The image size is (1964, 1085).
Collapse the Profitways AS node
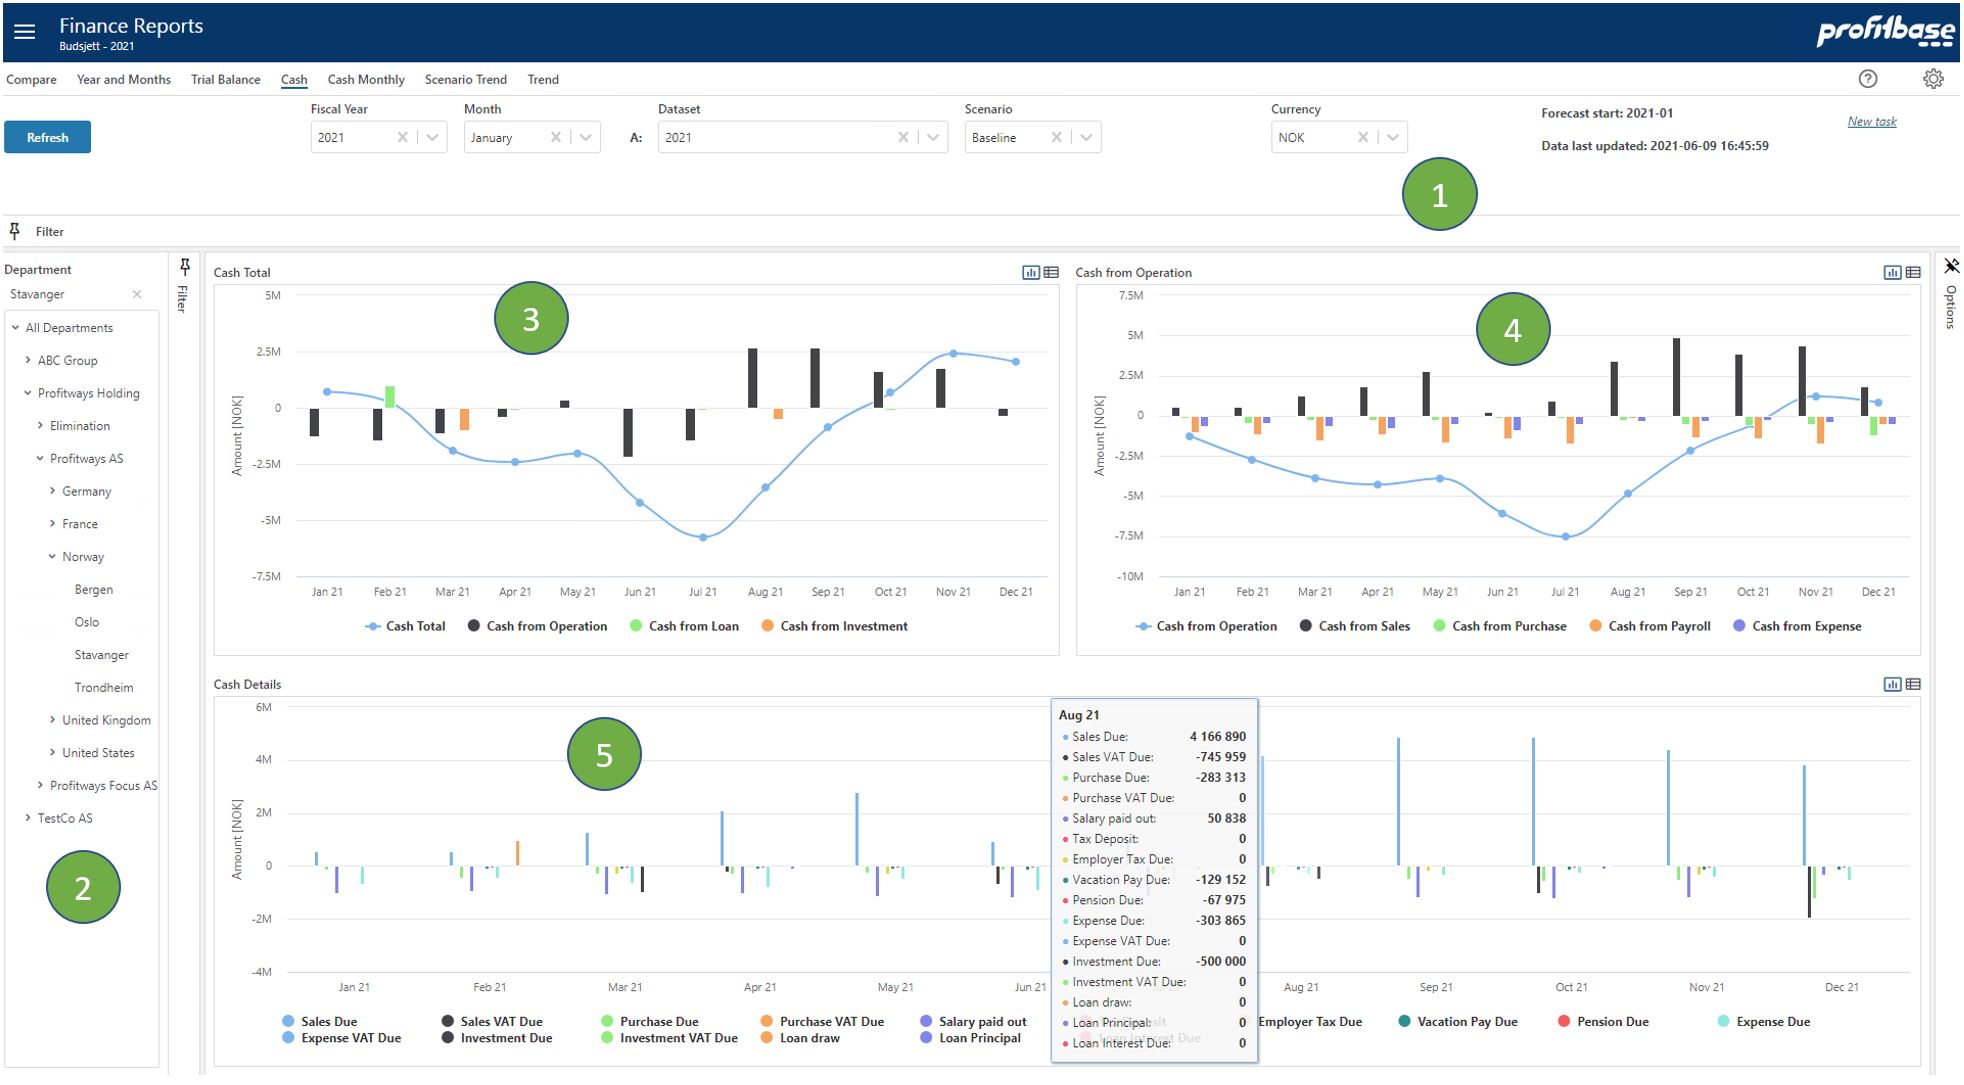[x=40, y=459]
